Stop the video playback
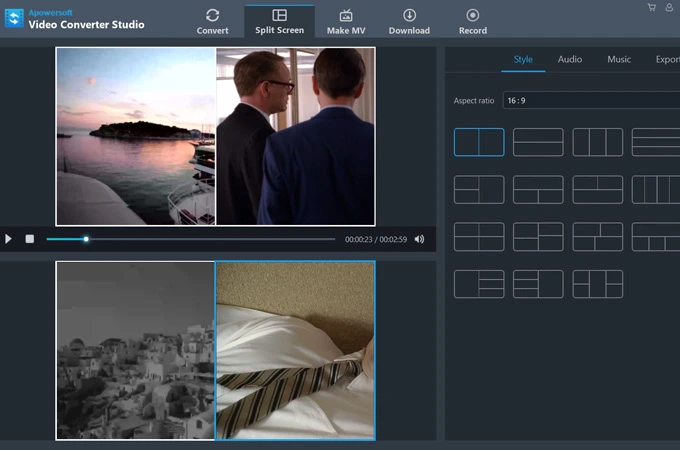The width and height of the screenshot is (680, 450). [30, 239]
